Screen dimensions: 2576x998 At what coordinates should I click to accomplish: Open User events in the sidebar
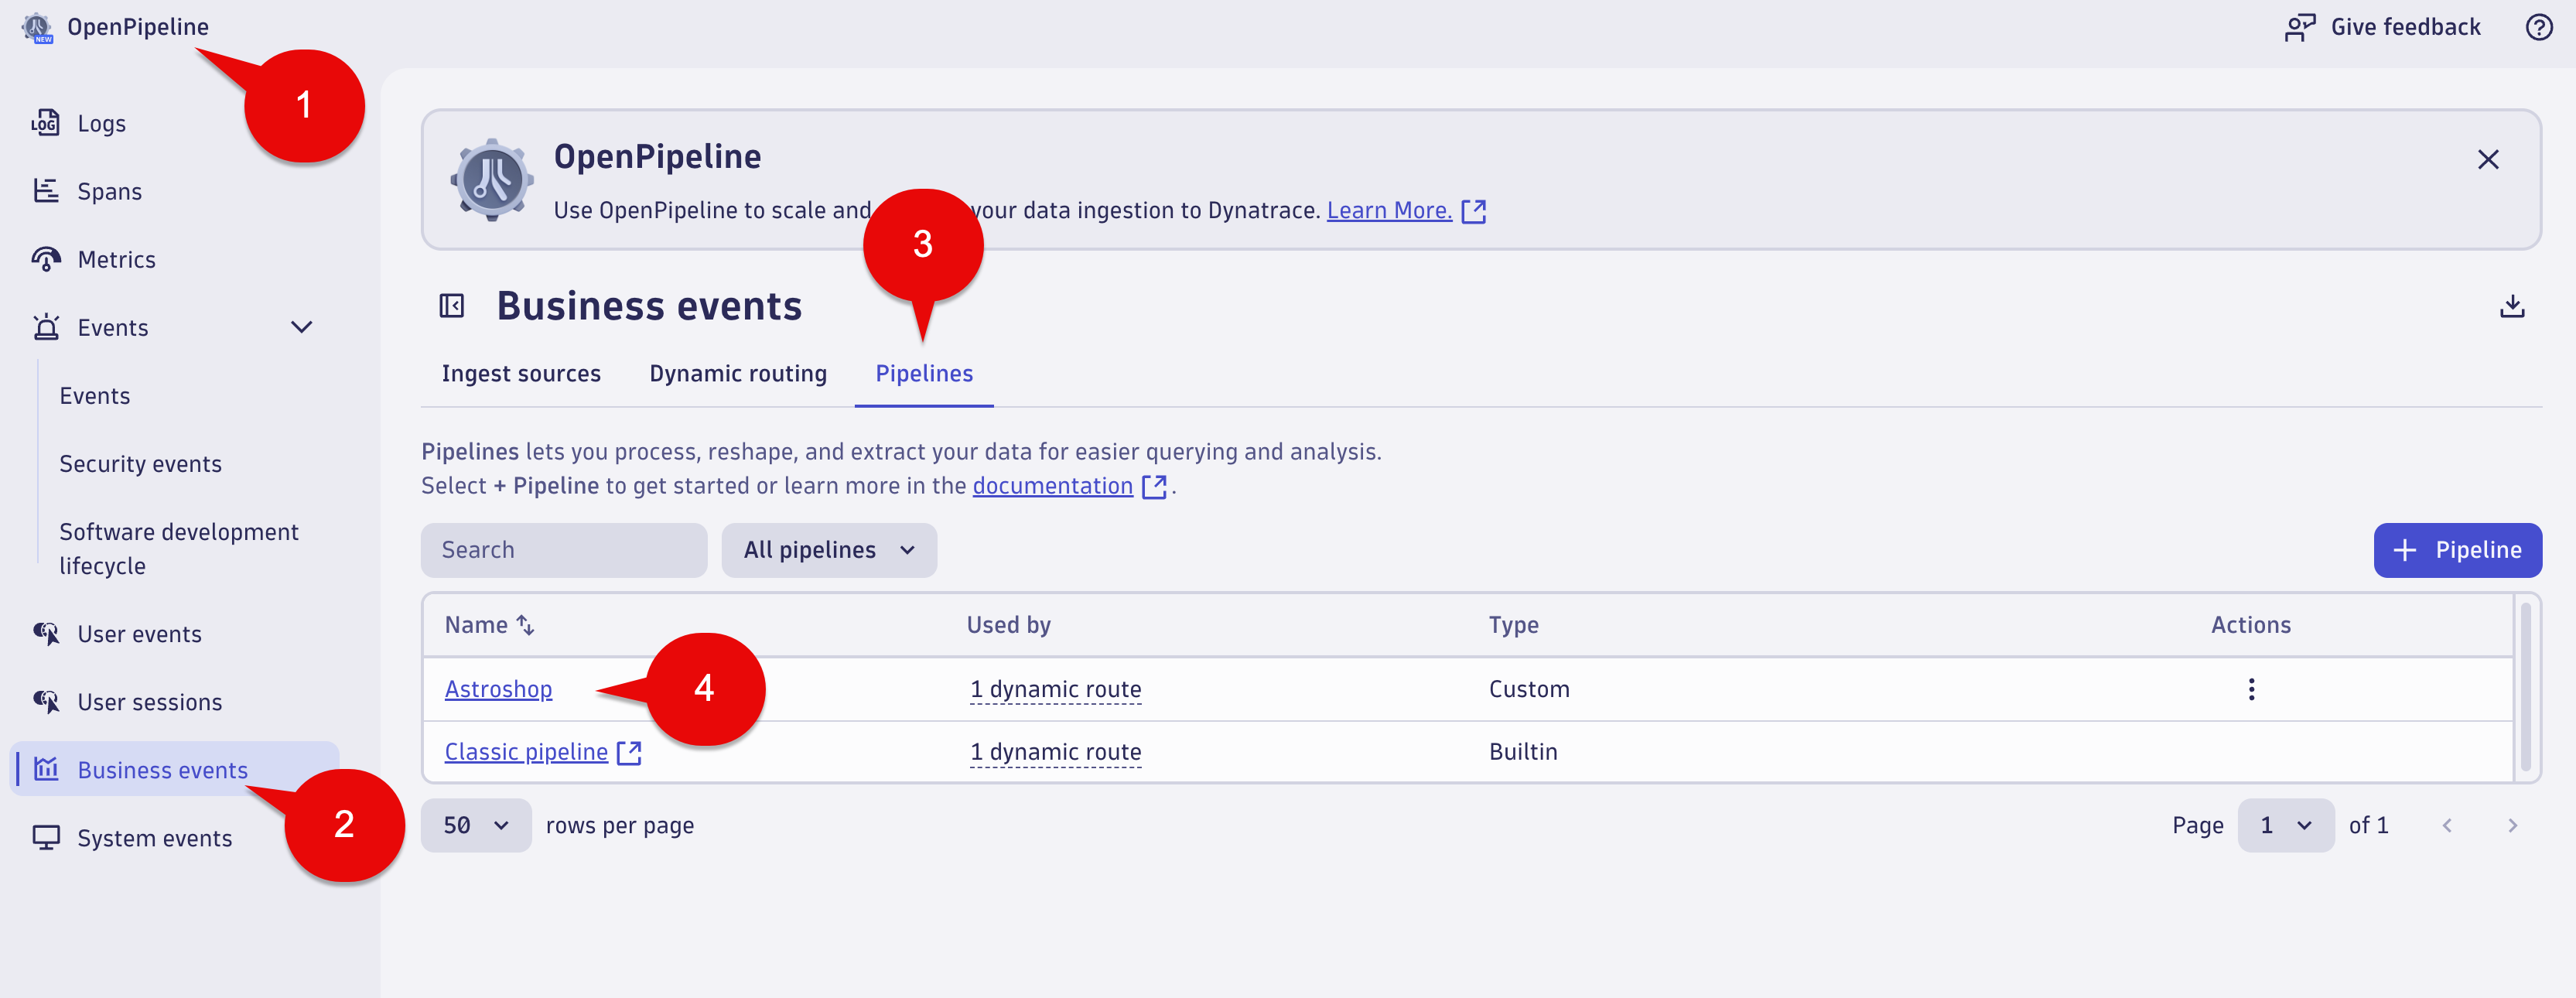pyautogui.click(x=139, y=634)
